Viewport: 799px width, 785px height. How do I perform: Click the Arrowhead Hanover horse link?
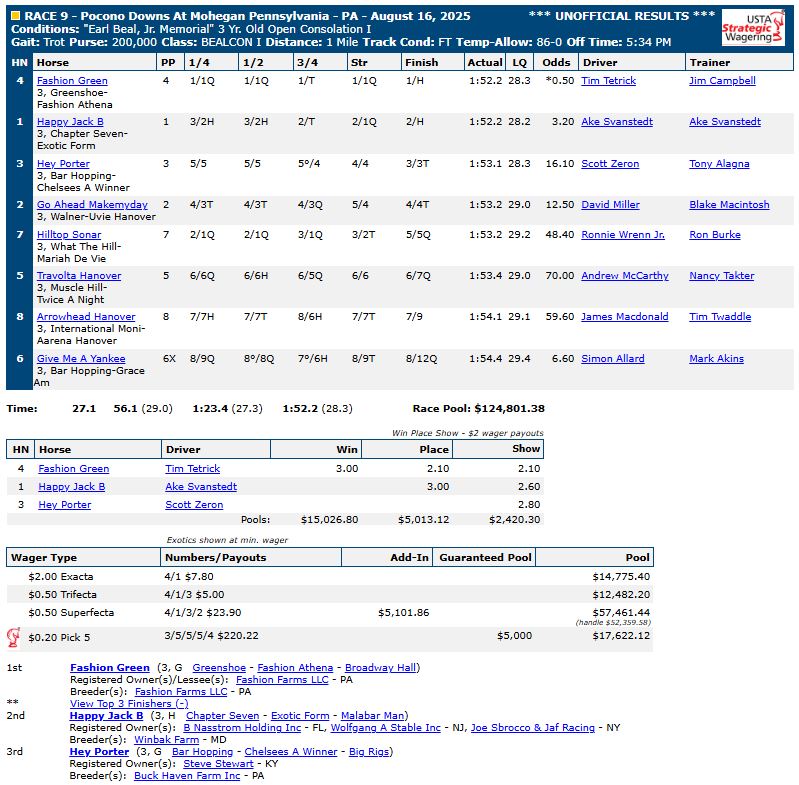(86, 317)
